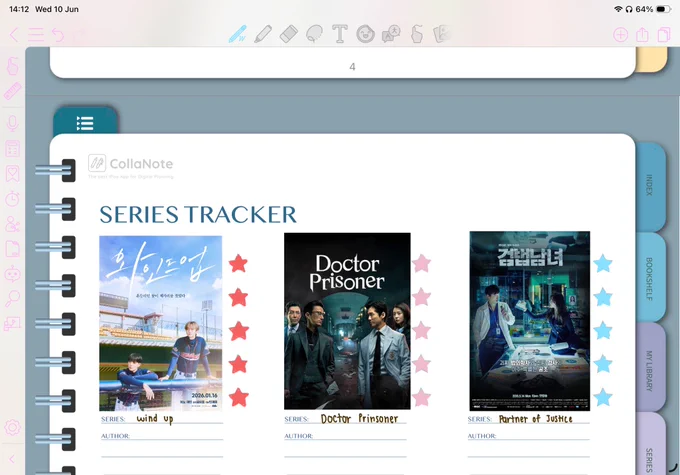Click the SERIES TRACKER heading
The width and height of the screenshot is (680, 475).
tap(198, 214)
